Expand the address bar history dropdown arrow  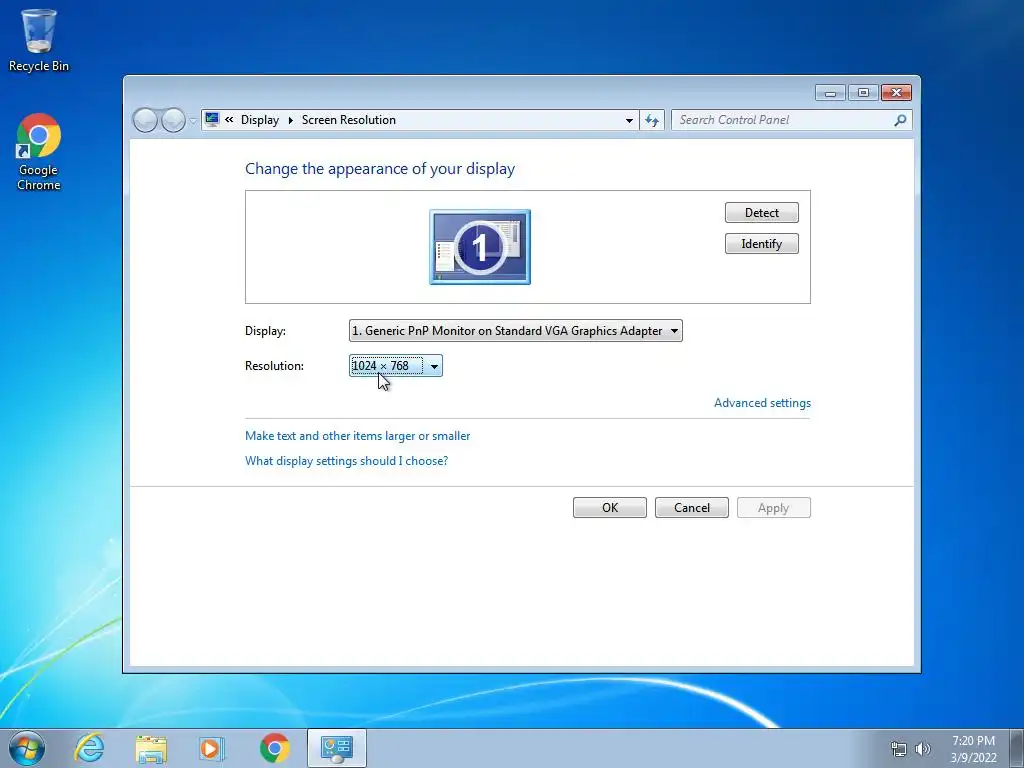pos(629,120)
